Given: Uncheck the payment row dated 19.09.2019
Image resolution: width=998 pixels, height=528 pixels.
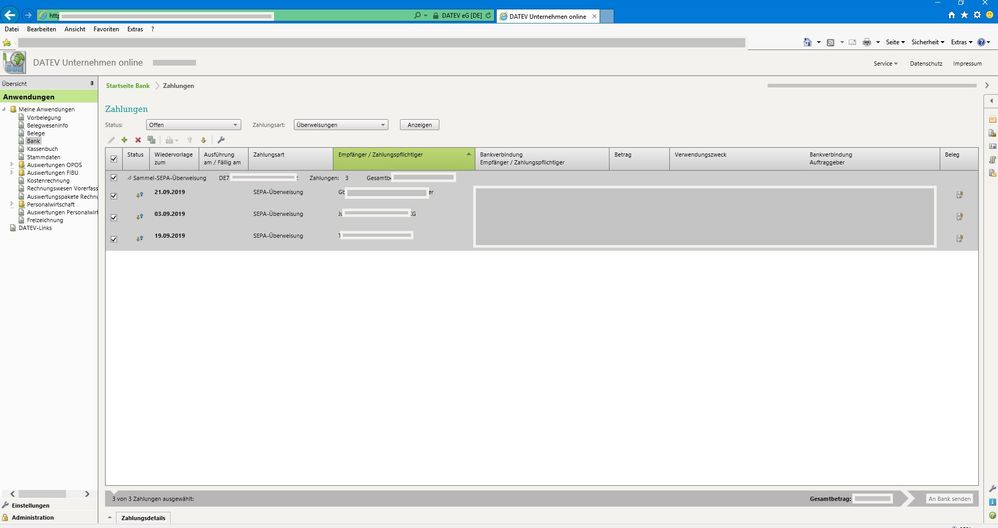Looking at the screenshot, I should [x=114, y=239].
